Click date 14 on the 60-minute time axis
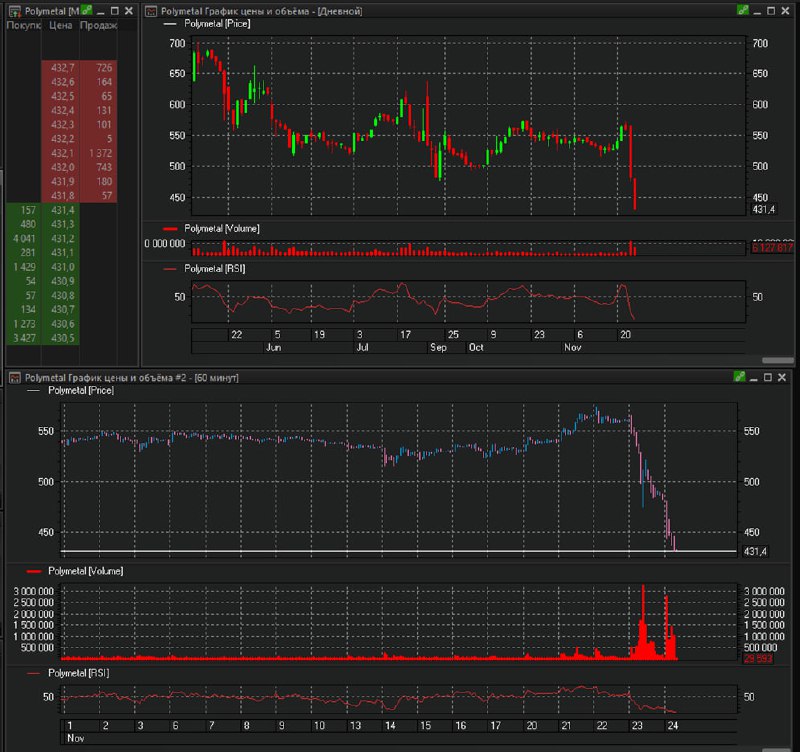 390,725
